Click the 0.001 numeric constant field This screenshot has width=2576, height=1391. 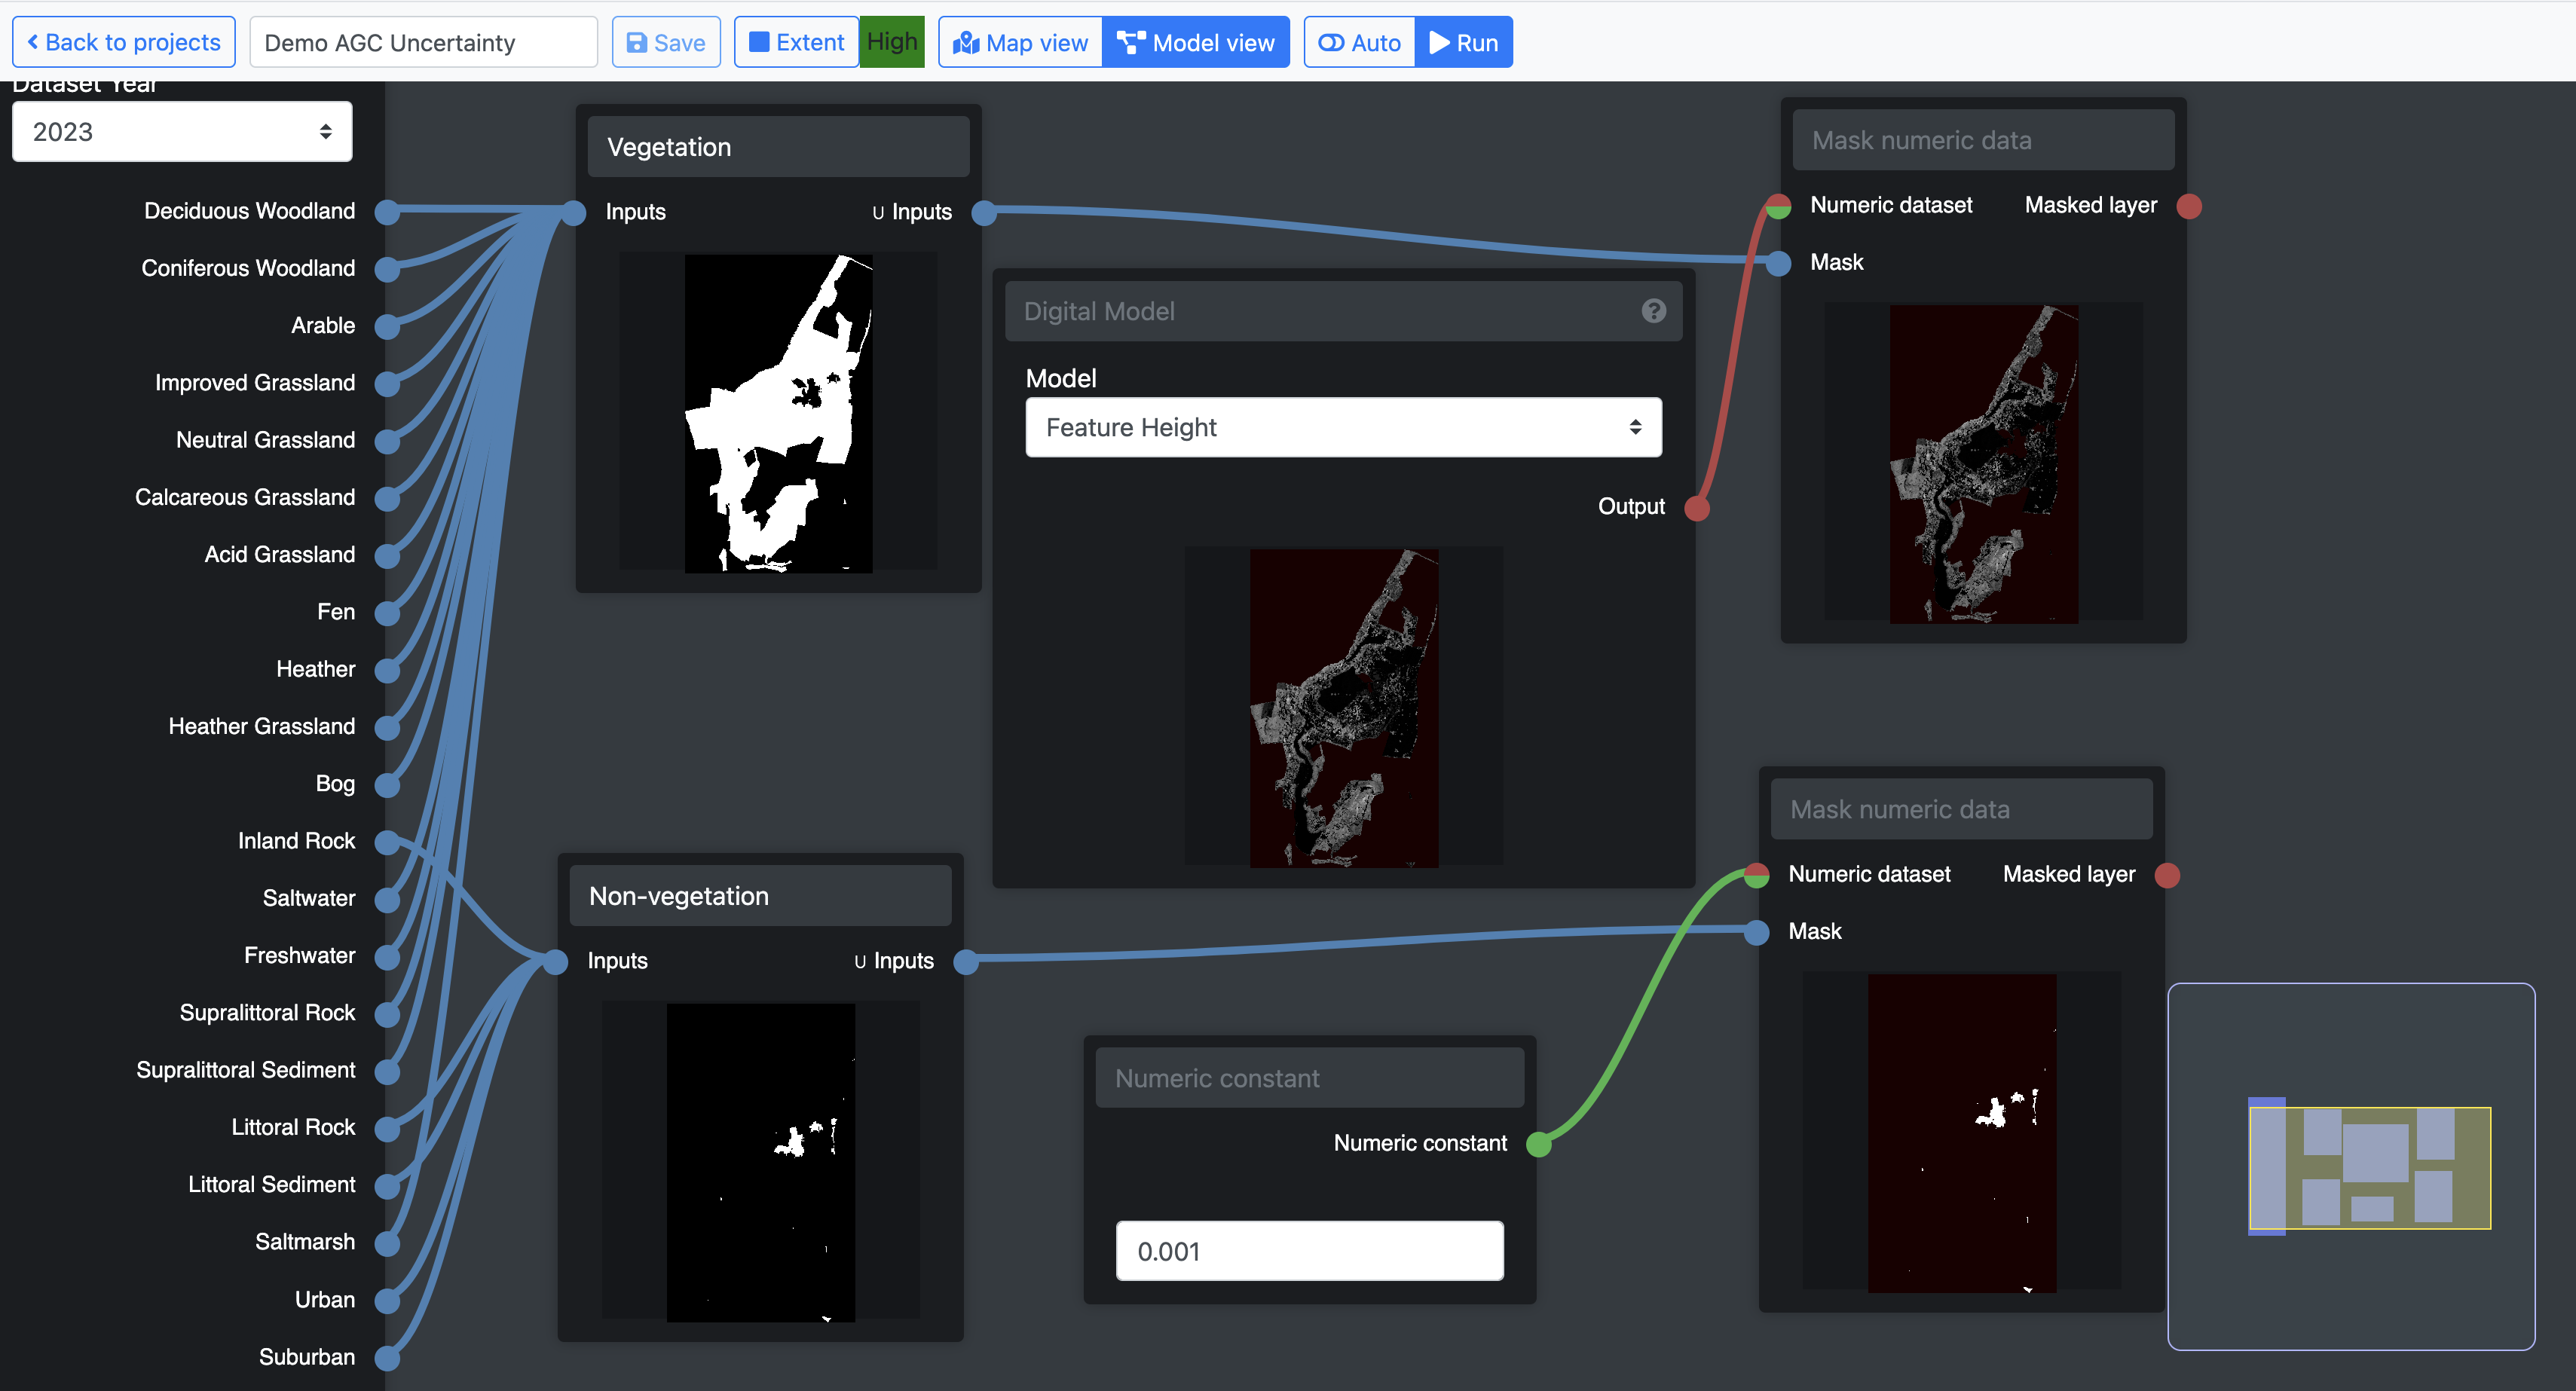click(1309, 1251)
